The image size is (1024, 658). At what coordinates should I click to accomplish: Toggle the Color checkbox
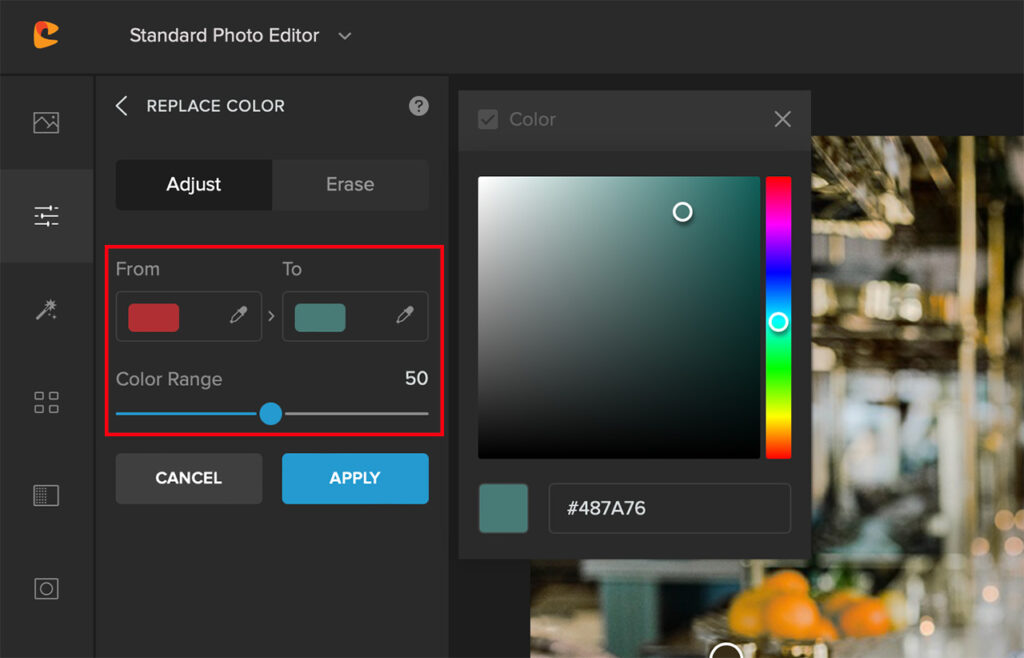488,119
